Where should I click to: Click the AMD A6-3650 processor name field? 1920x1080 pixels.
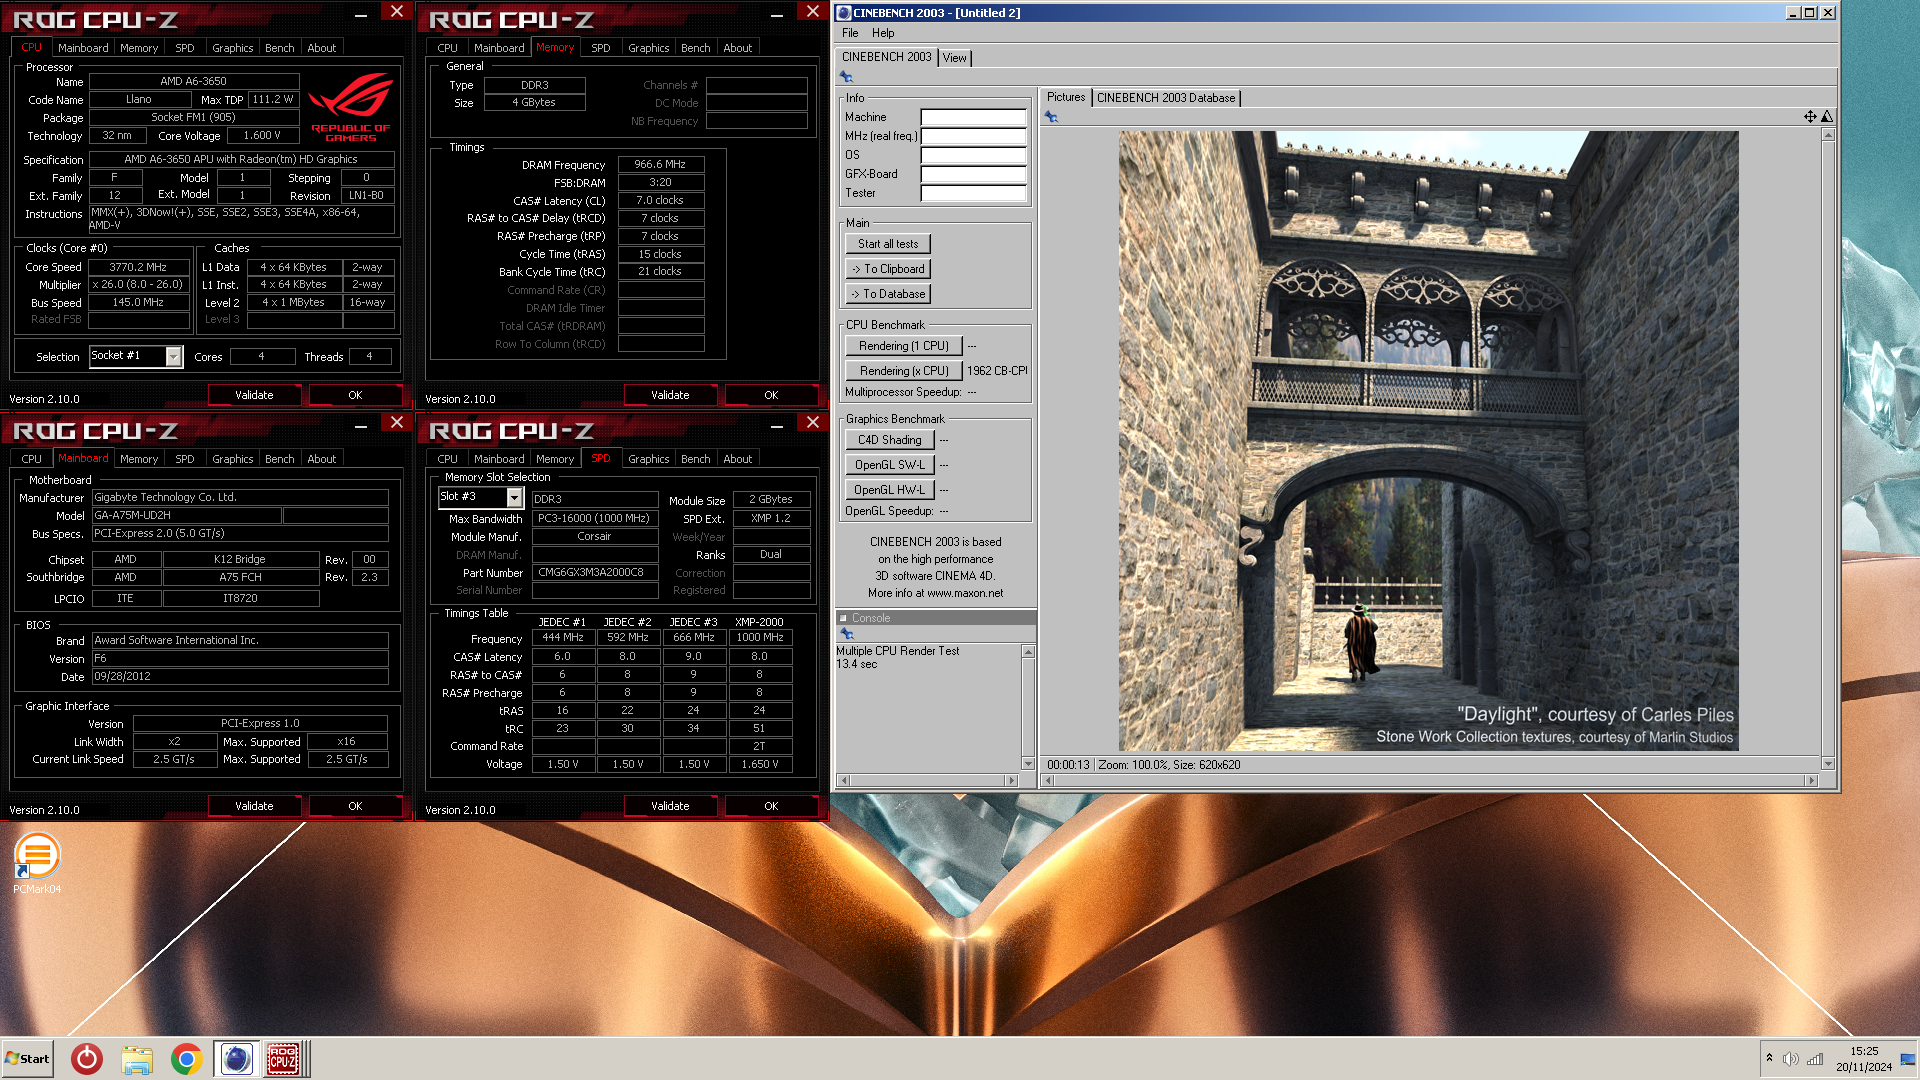point(194,82)
